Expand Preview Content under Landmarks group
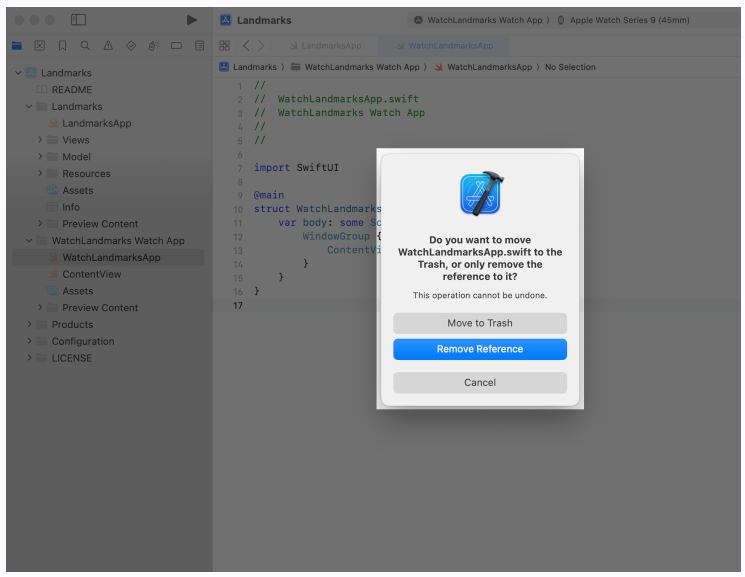 (40, 223)
